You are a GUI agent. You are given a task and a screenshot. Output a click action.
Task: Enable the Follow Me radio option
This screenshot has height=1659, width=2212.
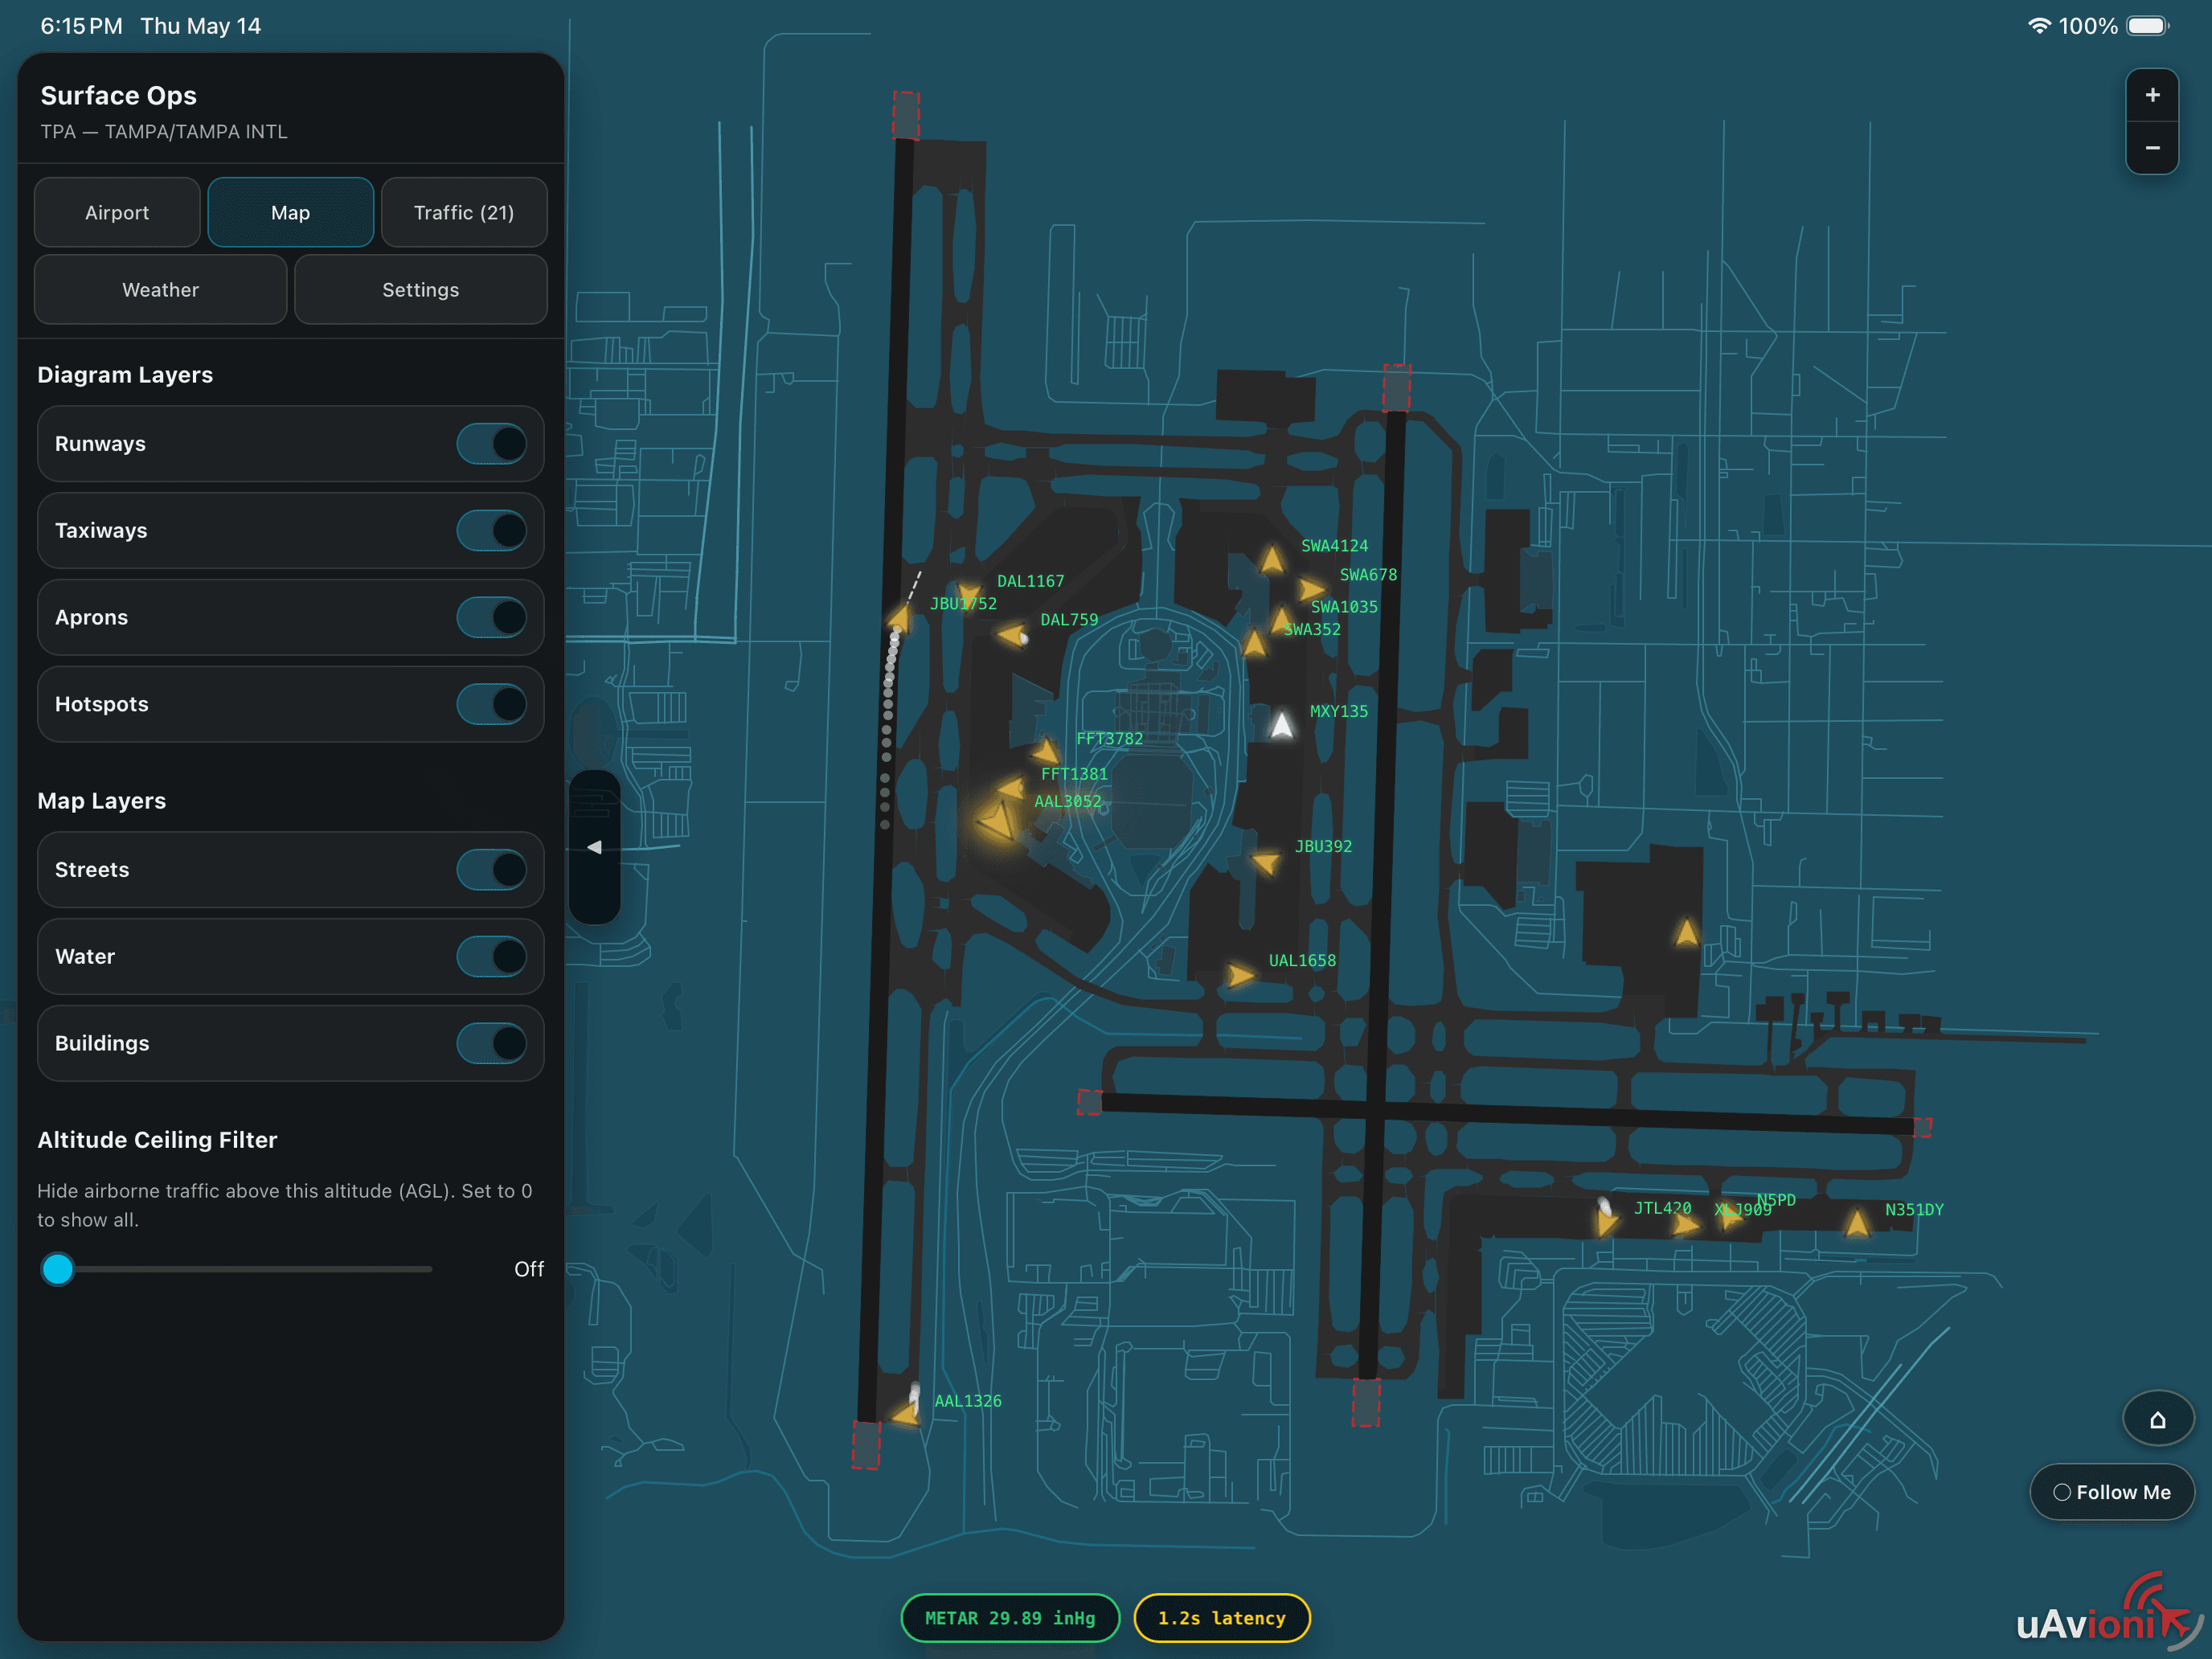pos(2112,1492)
